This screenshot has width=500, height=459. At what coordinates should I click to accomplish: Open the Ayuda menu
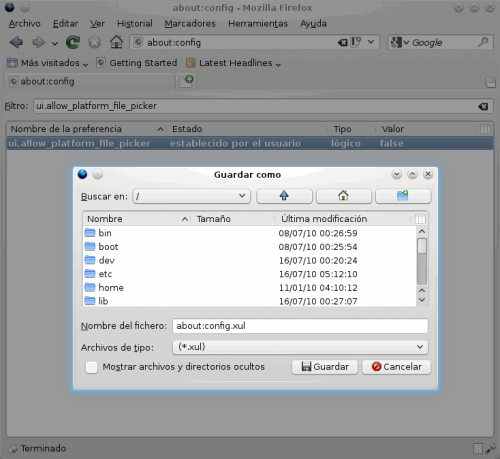[313, 24]
